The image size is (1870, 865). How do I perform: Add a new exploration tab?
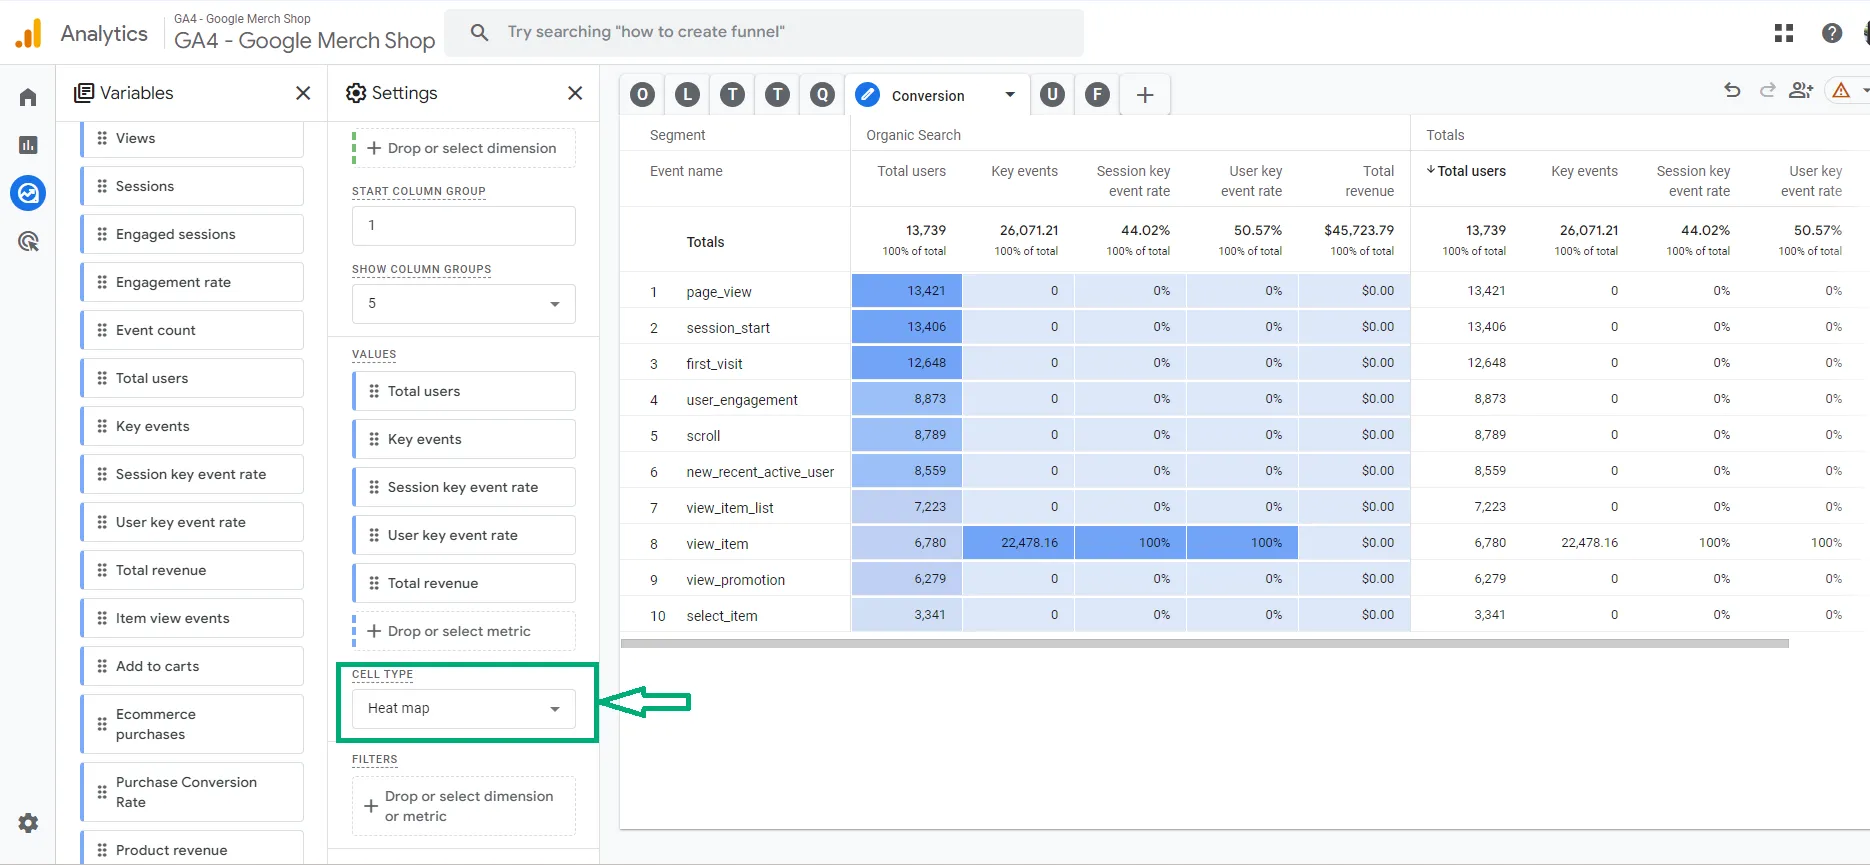coord(1145,95)
